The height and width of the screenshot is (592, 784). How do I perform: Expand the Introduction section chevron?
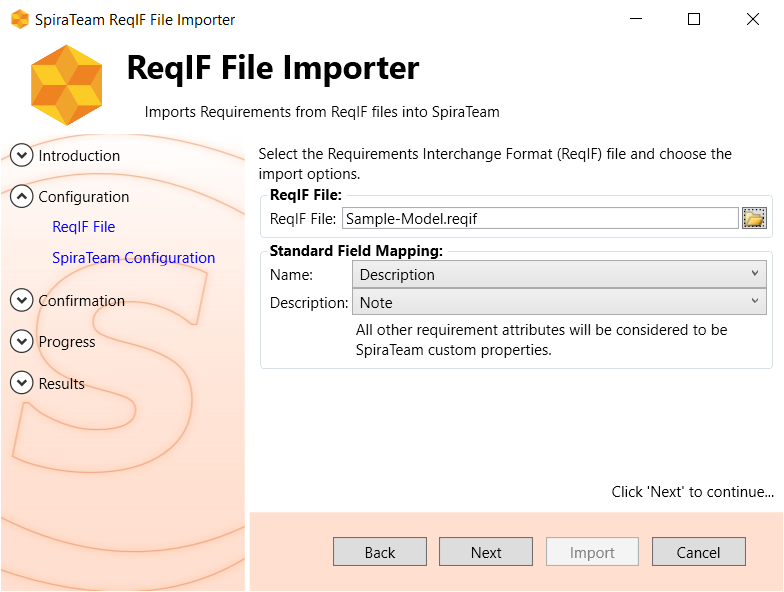(x=21, y=155)
